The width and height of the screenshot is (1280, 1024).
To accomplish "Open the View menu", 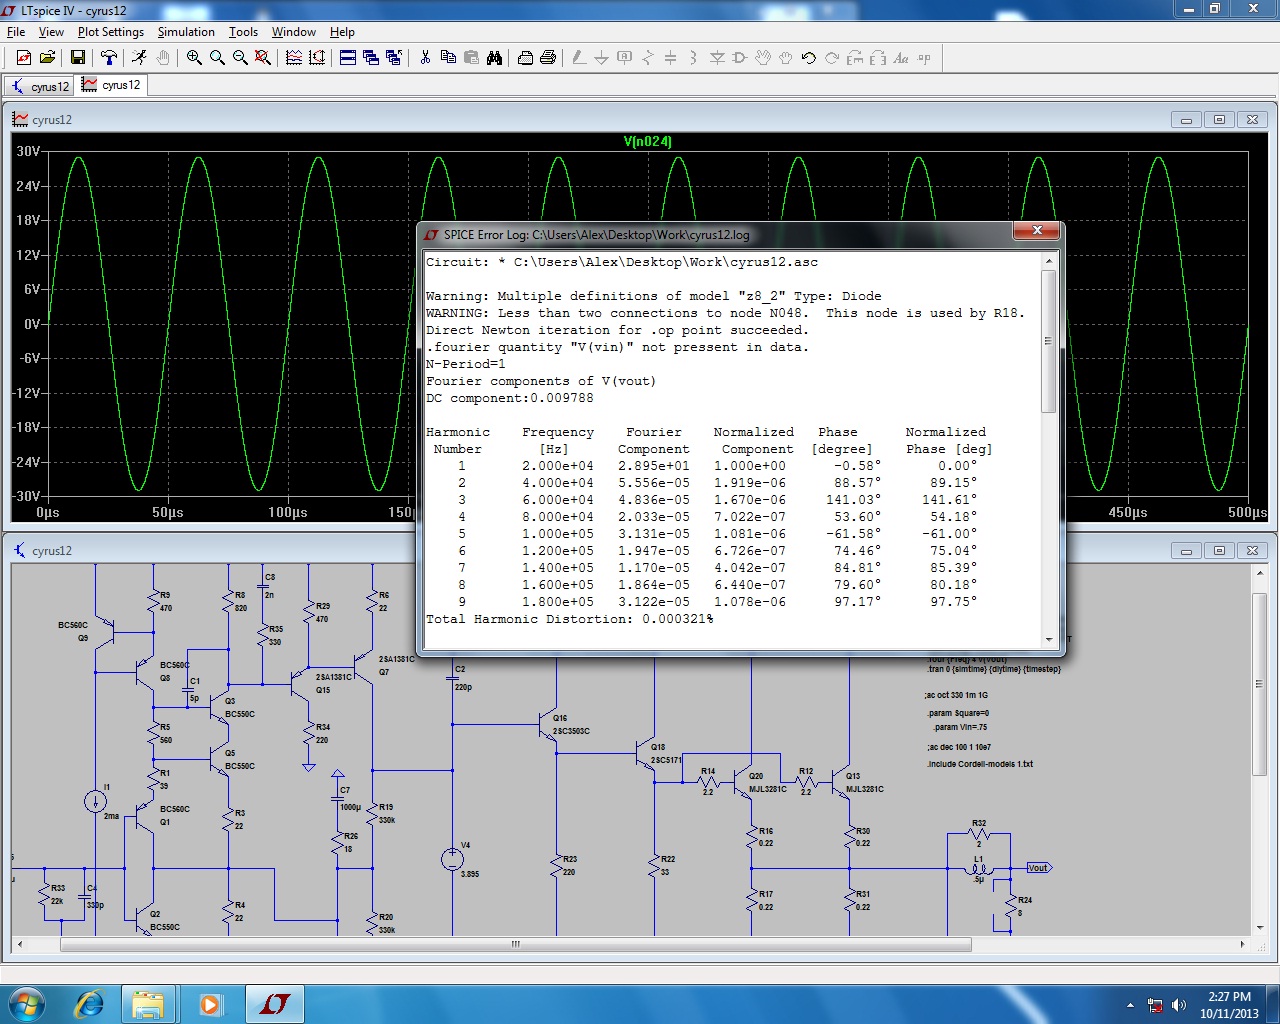I will (x=51, y=32).
